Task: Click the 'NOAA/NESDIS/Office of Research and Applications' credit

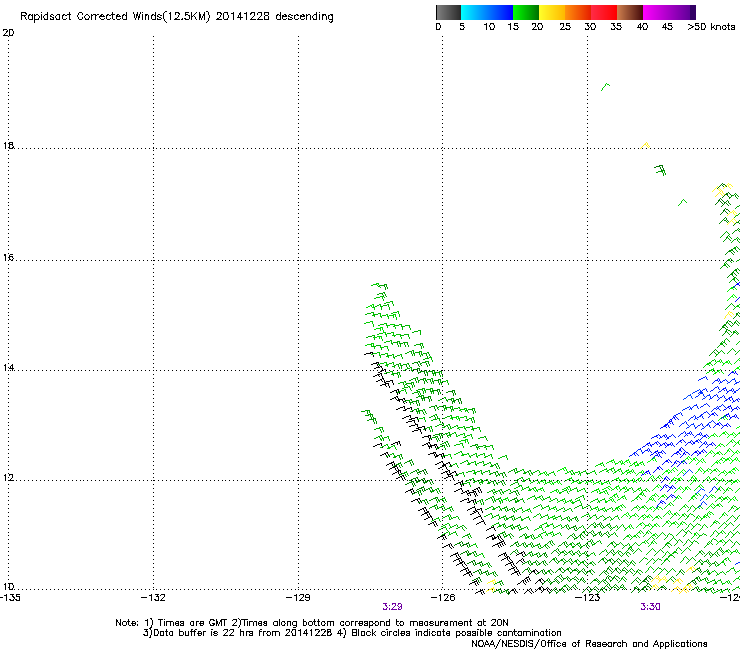Action: point(589,644)
